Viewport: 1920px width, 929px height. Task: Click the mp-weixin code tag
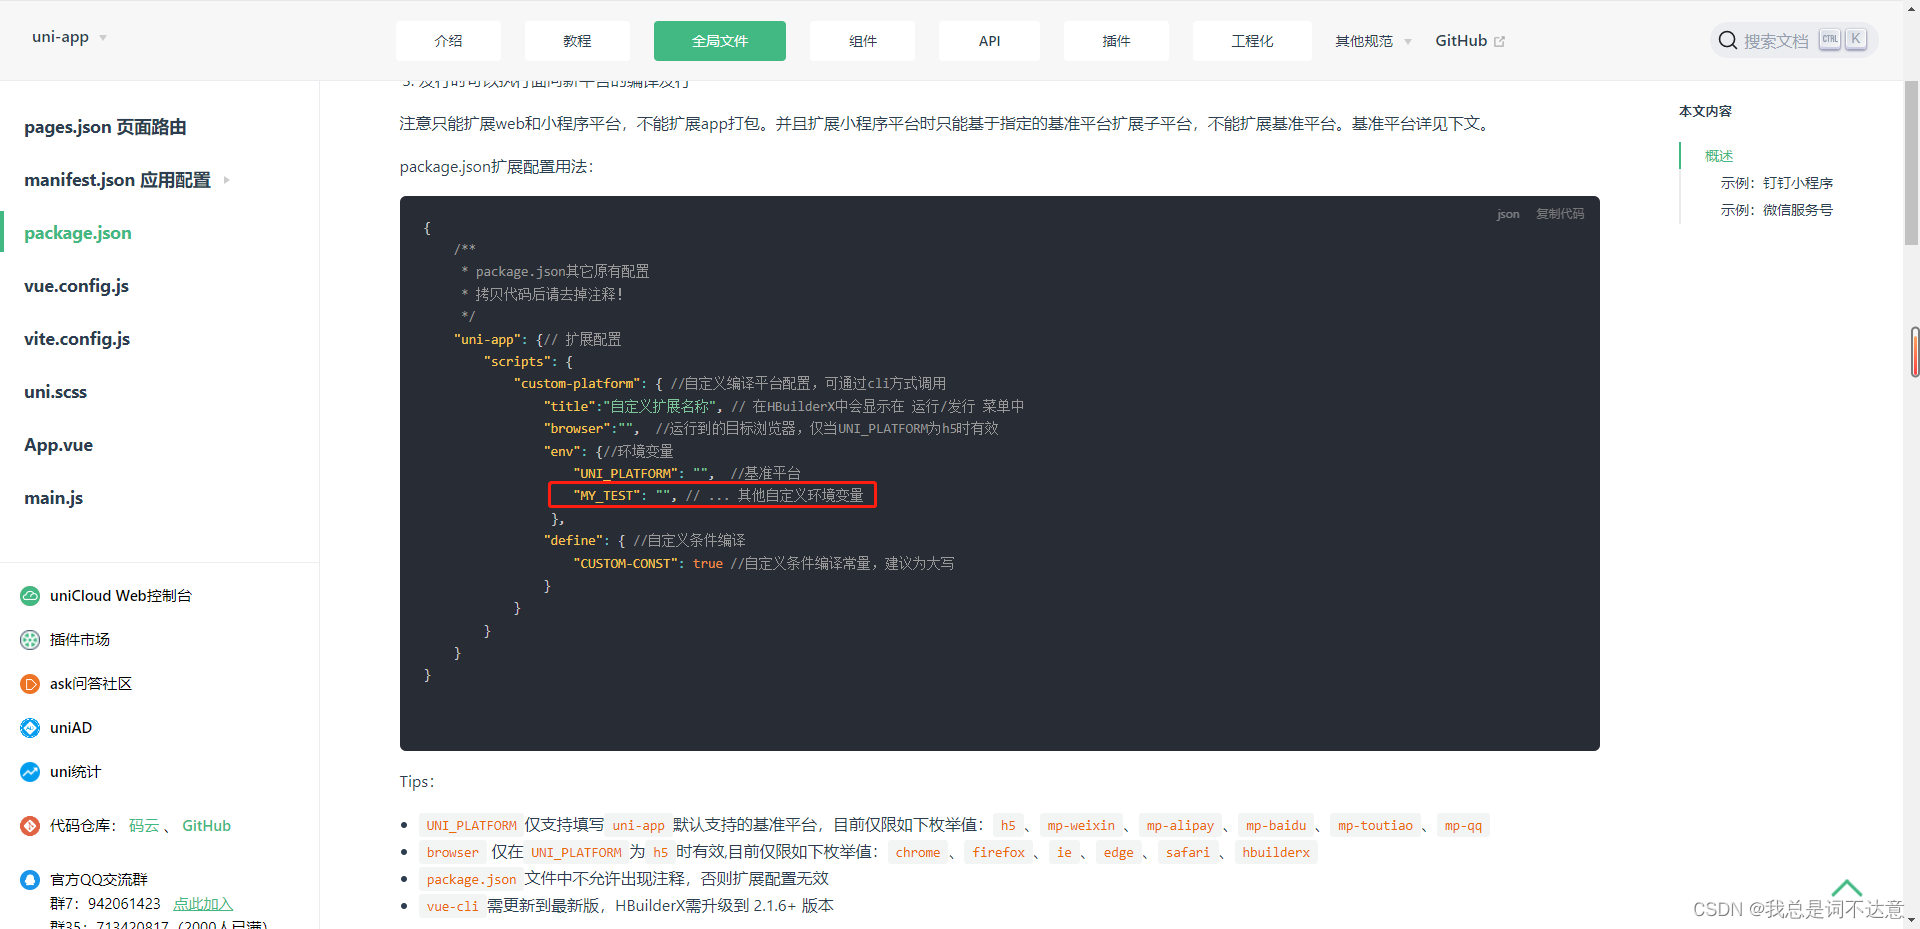pyautogui.click(x=1081, y=825)
